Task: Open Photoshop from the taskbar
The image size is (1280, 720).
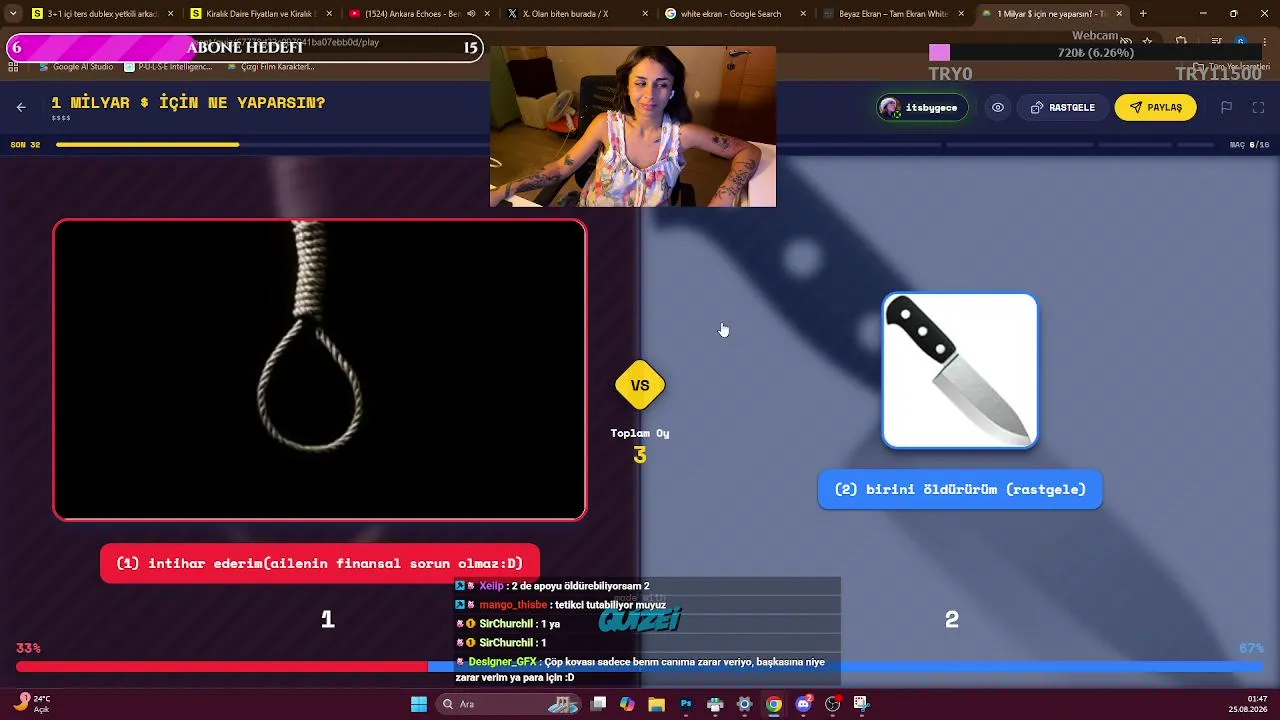Action: coord(685,704)
